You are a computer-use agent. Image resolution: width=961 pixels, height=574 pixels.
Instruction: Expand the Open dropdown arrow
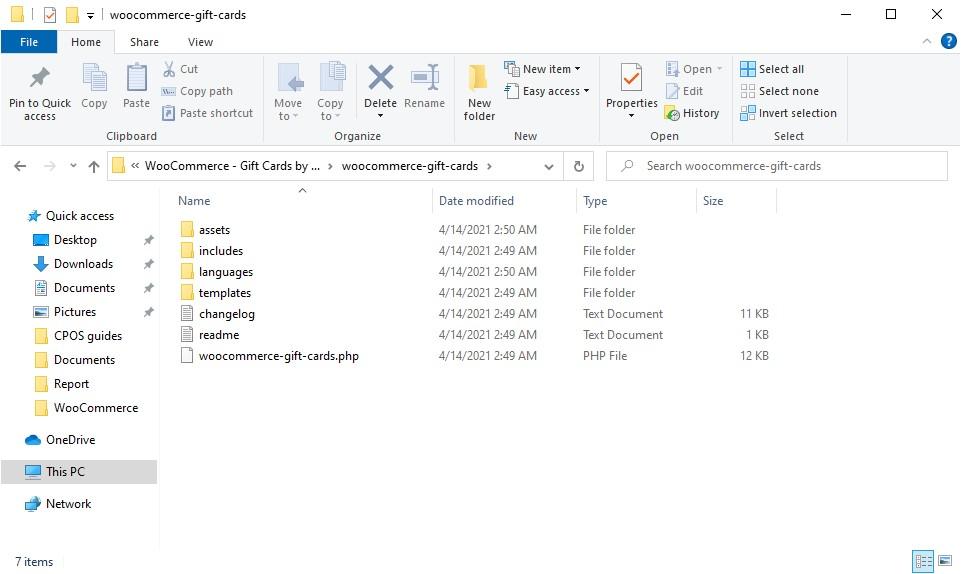pos(720,69)
